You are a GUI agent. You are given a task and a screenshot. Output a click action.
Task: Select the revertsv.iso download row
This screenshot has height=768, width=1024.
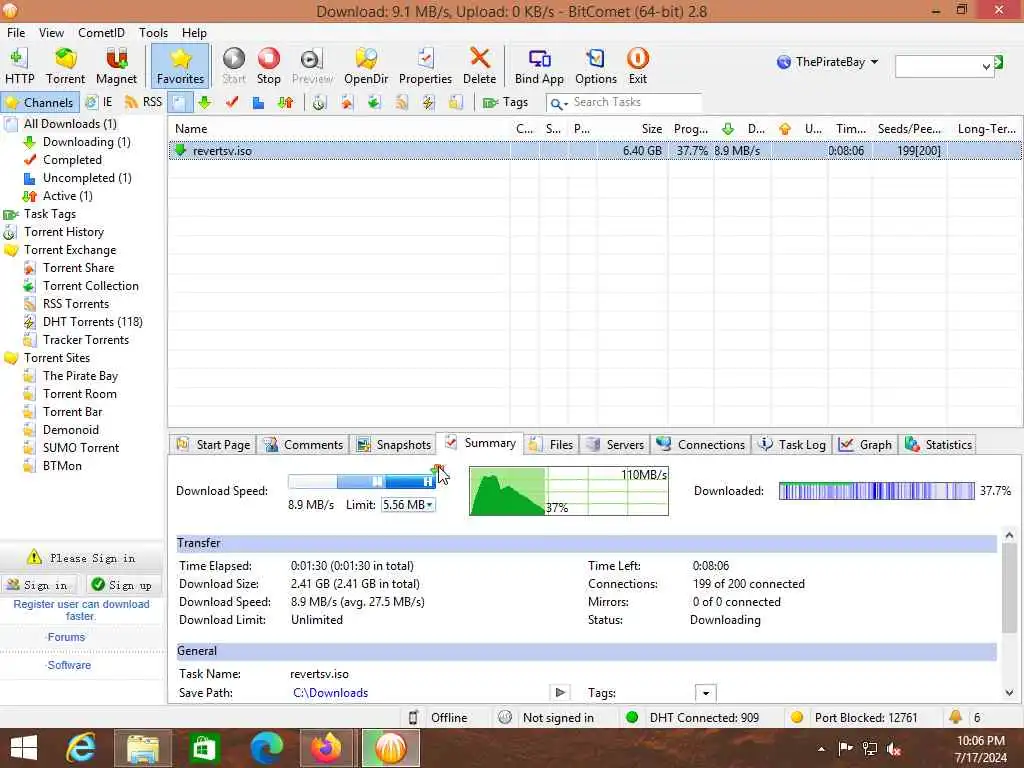(x=594, y=151)
